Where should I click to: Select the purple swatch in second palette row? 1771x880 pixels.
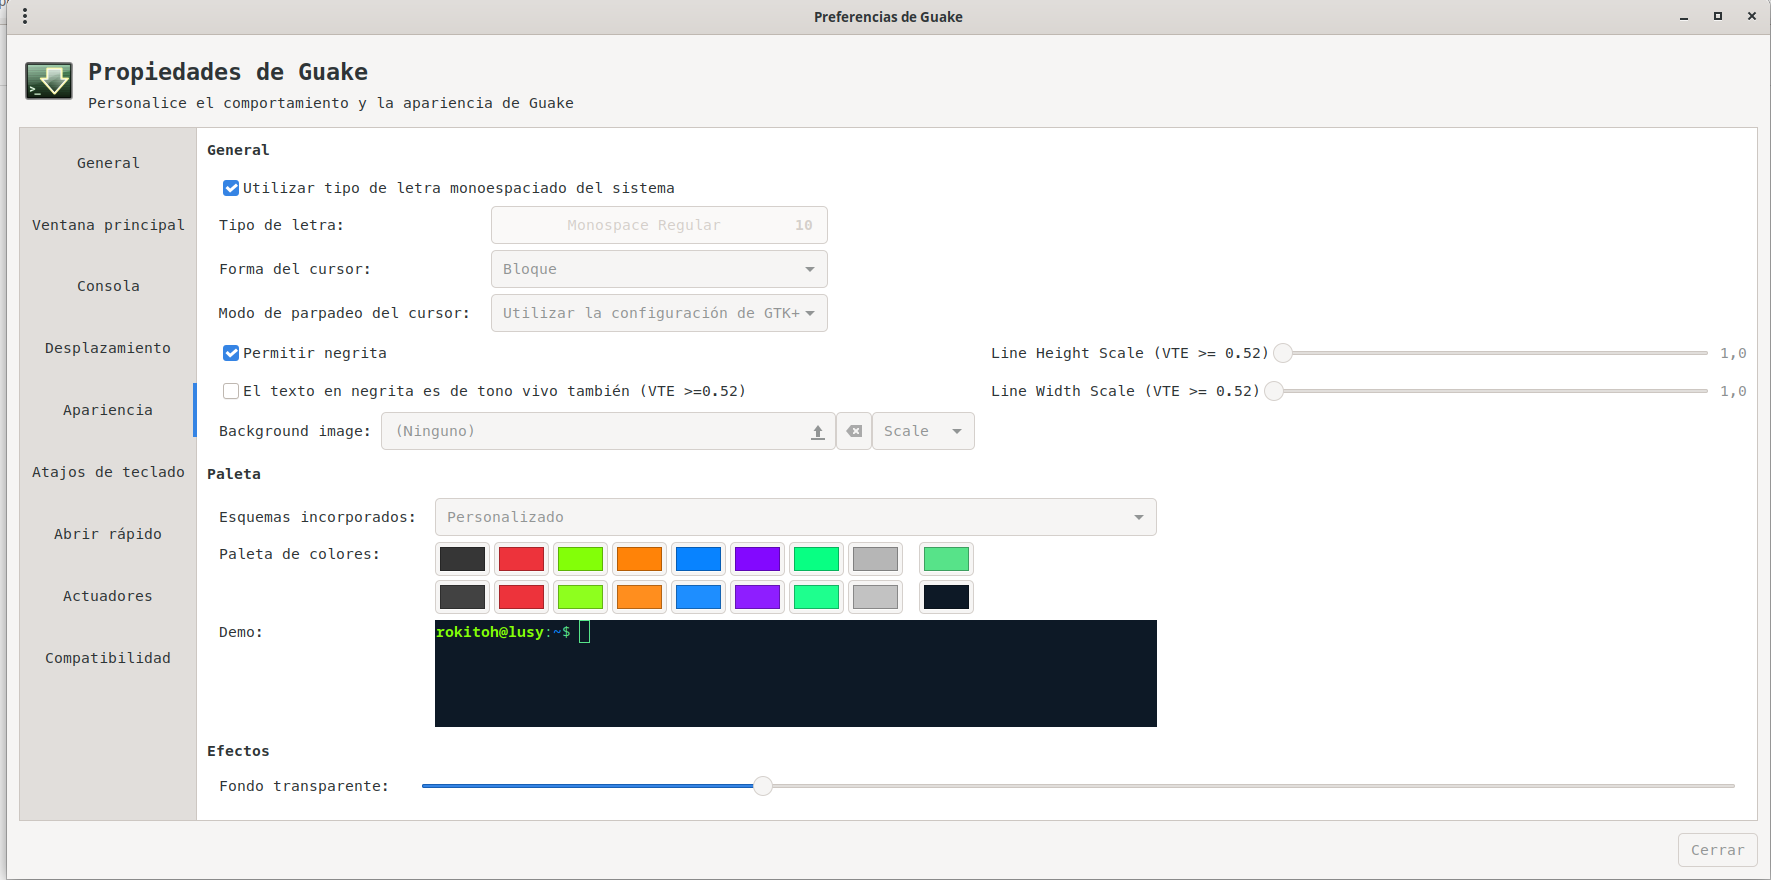pos(757,597)
